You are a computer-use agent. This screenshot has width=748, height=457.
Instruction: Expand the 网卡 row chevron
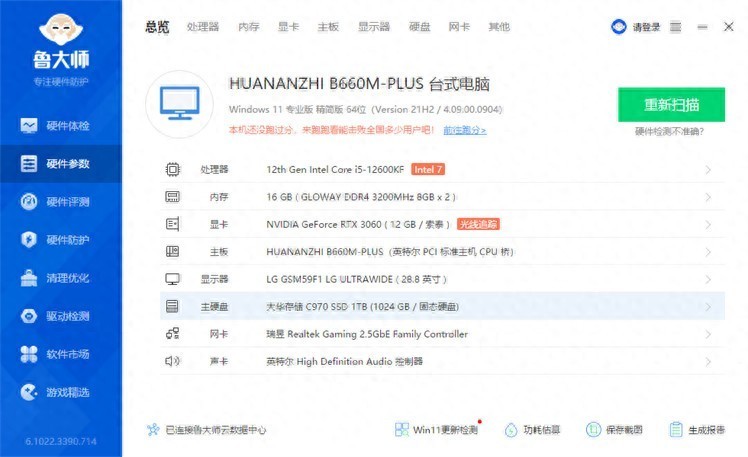[x=708, y=334]
